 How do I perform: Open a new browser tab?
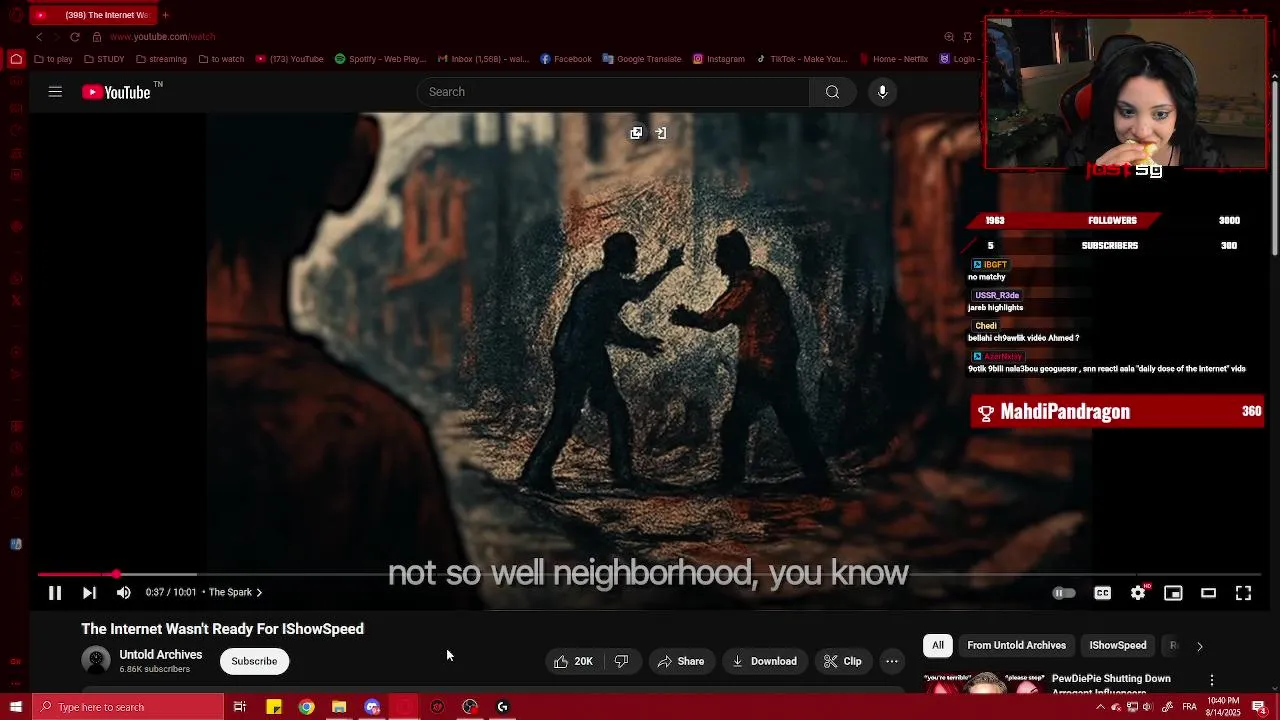point(165,15)
